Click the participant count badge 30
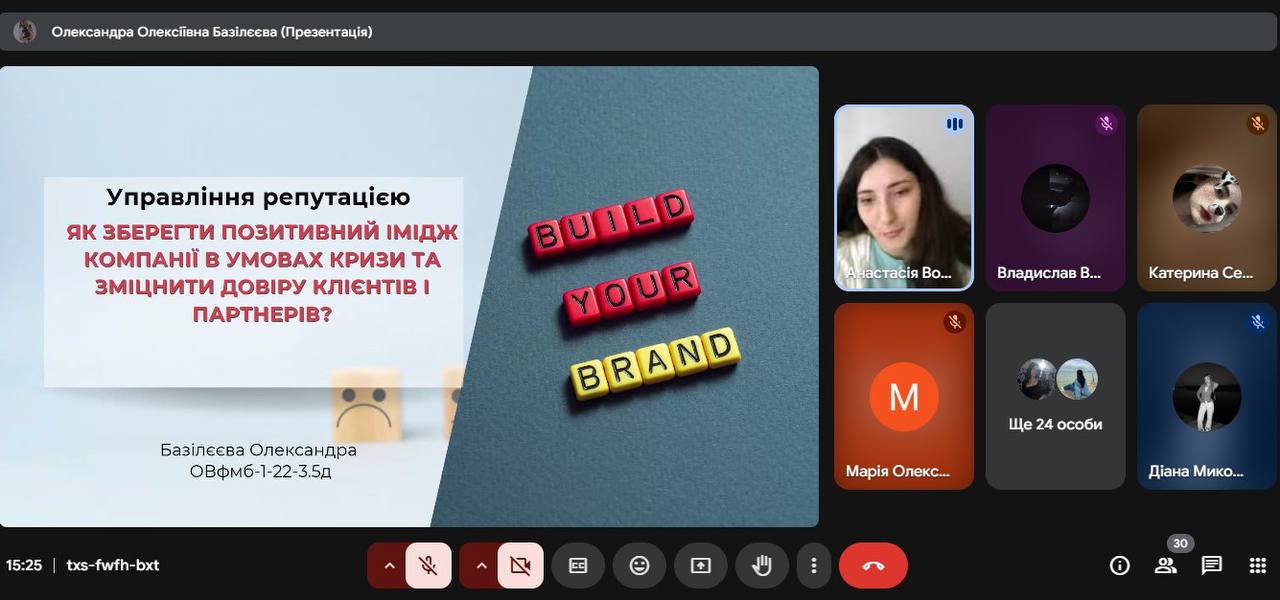Viewport: 1280px width, 600px height. (x=1180, y=544)
